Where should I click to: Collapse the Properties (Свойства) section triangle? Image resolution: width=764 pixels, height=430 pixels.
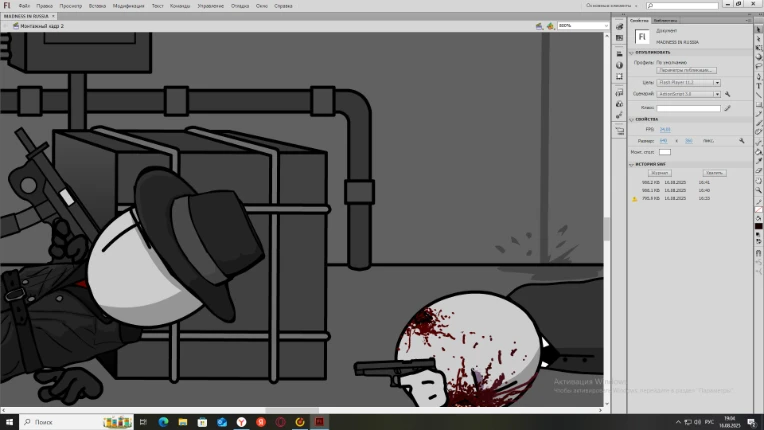(631, 119)
